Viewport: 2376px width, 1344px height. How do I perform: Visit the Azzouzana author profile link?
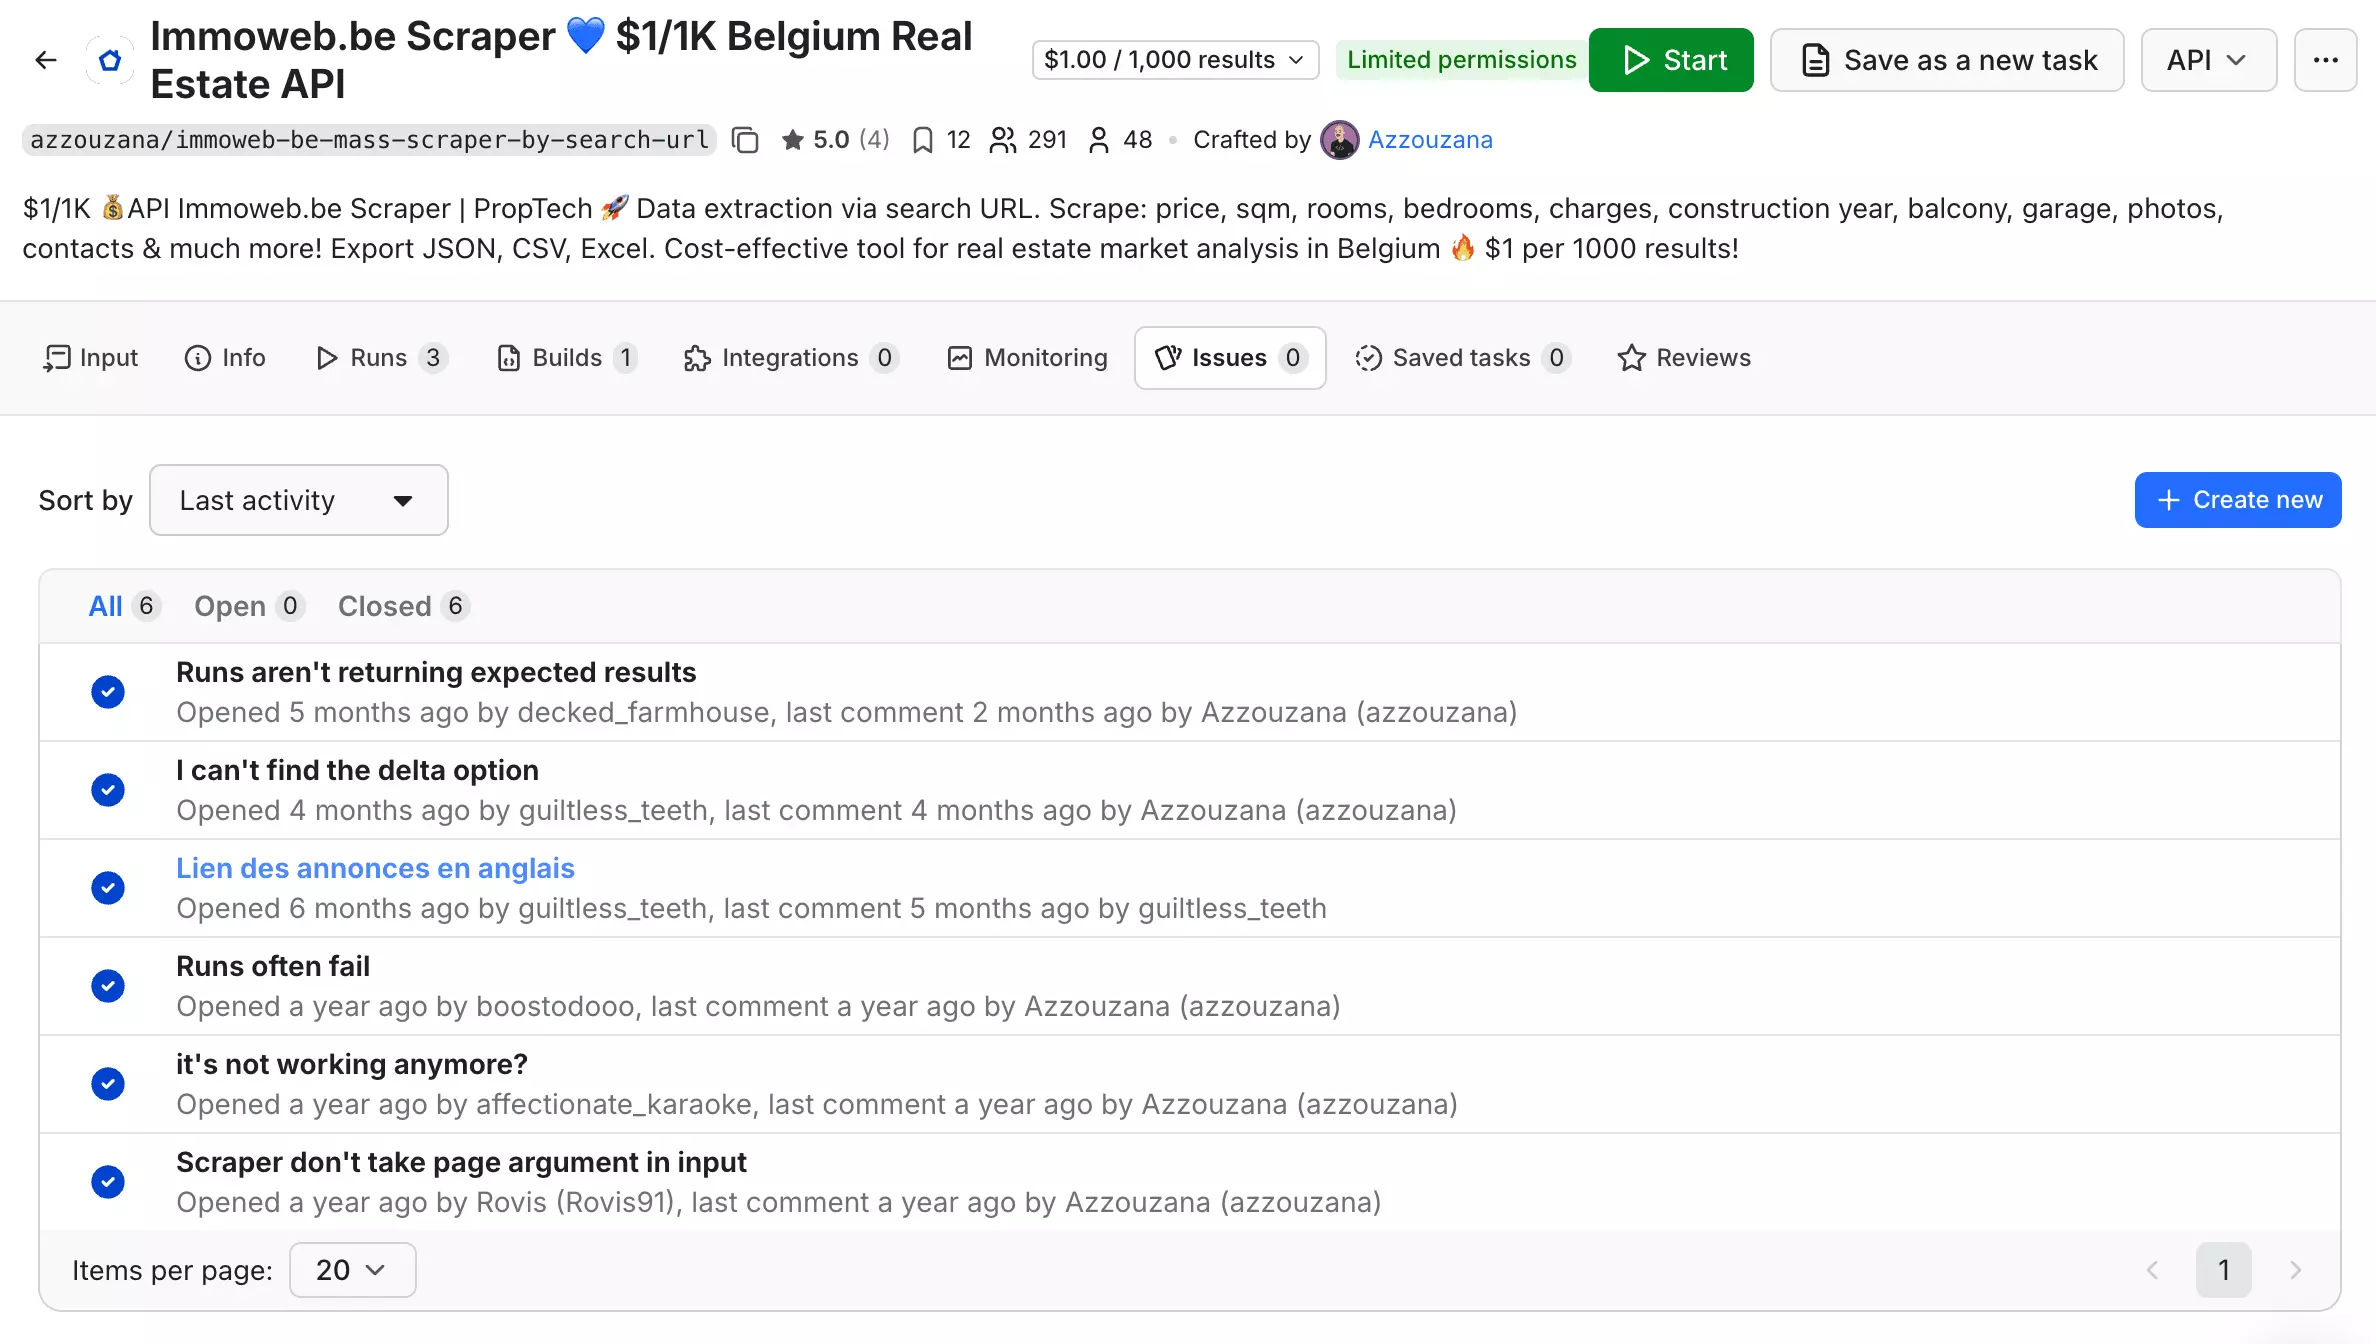[x=1430, y=140]
